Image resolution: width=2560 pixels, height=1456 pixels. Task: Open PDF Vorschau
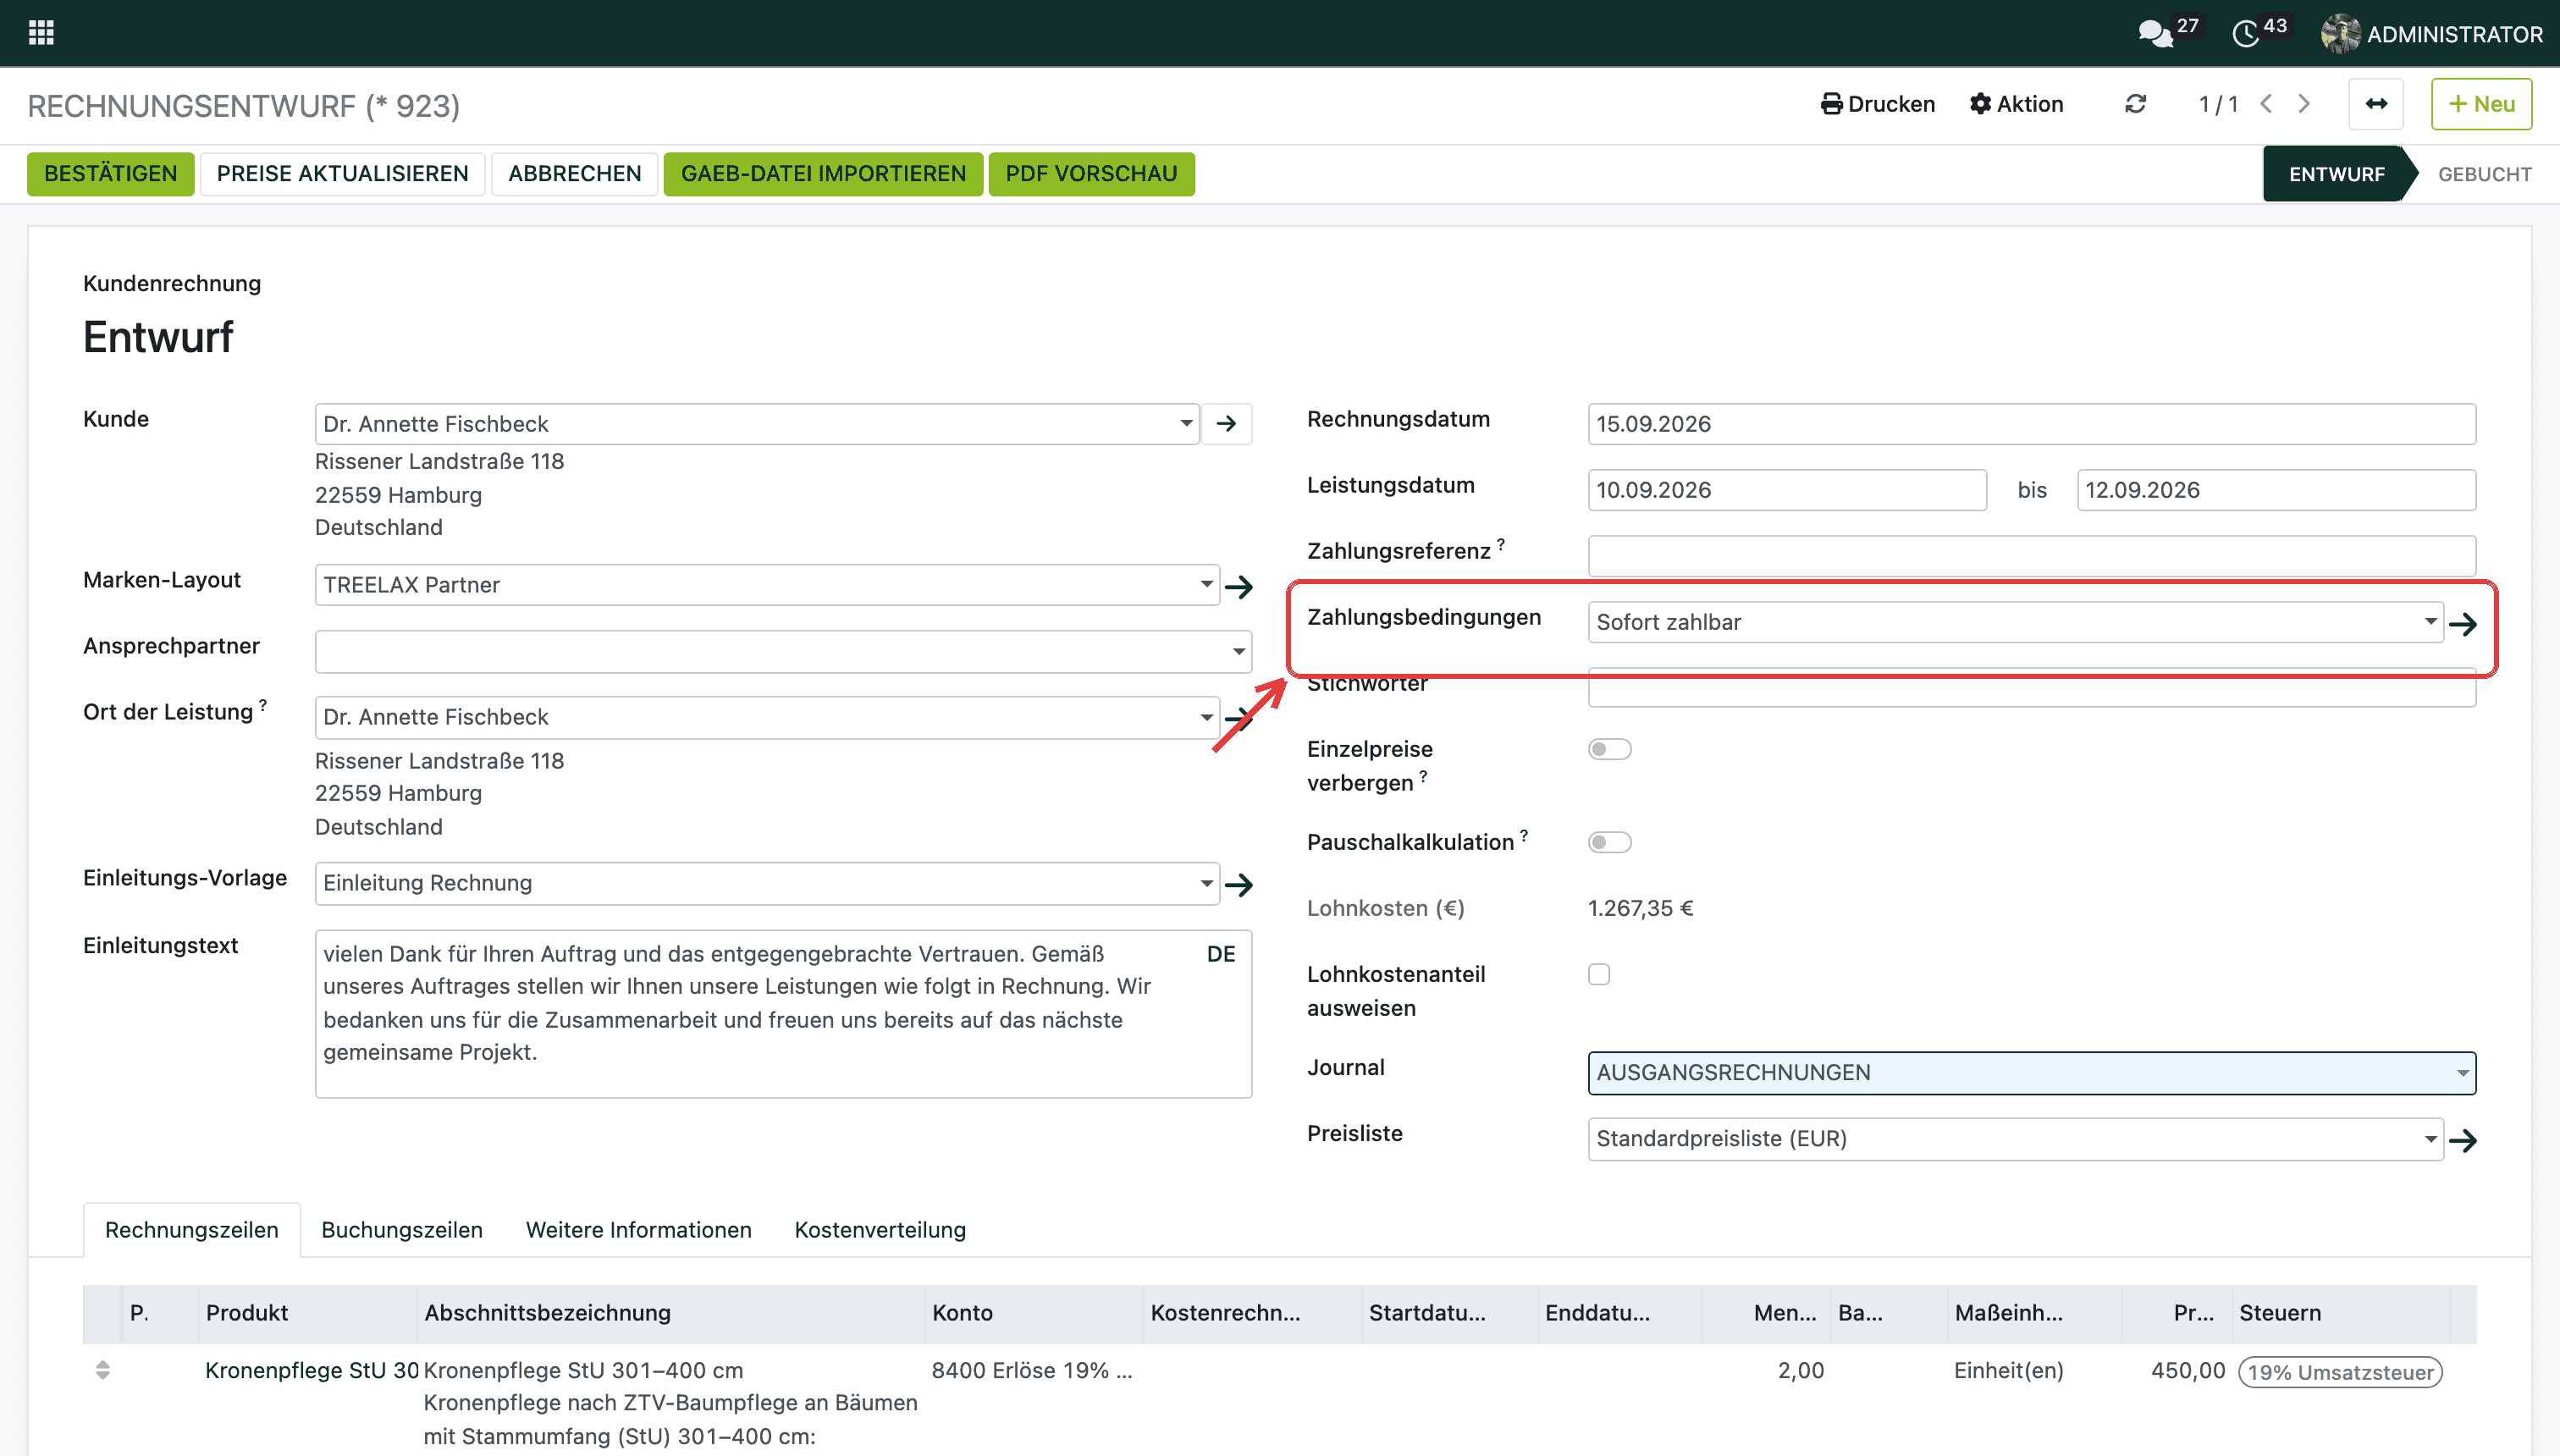[1091, 174]
